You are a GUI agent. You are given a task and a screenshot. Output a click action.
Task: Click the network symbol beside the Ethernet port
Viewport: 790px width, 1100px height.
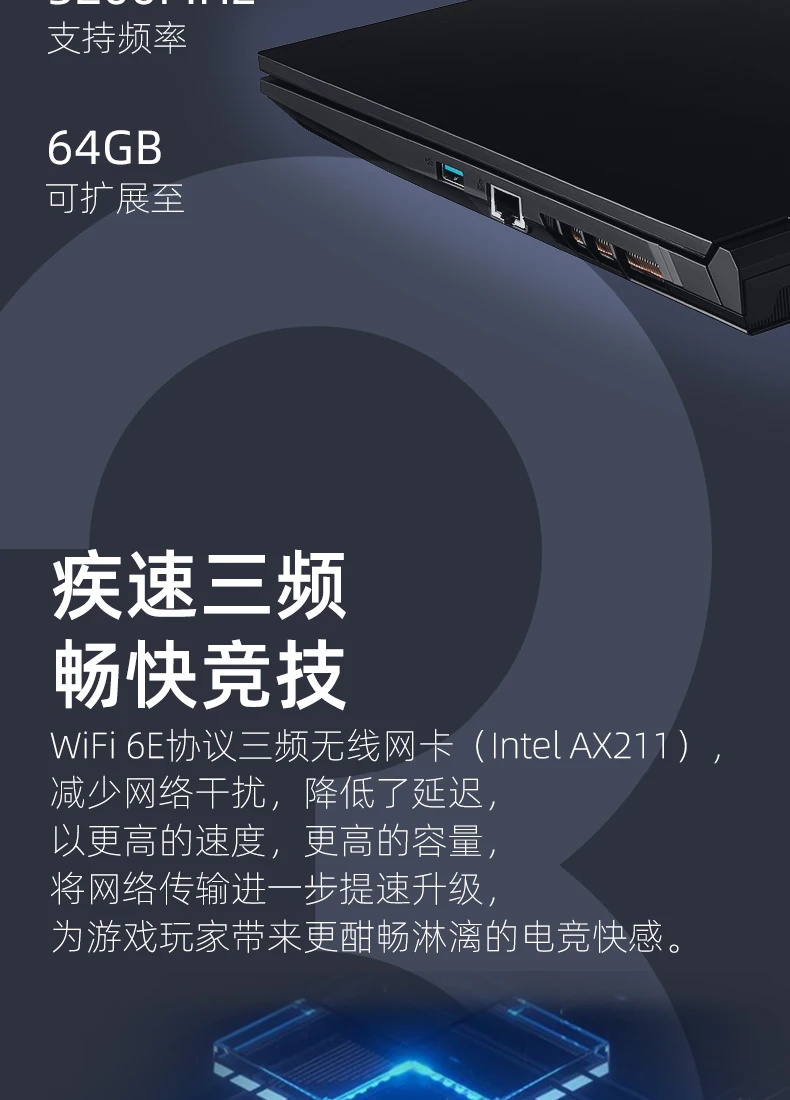pyautogui.click(x=480, y=185)
